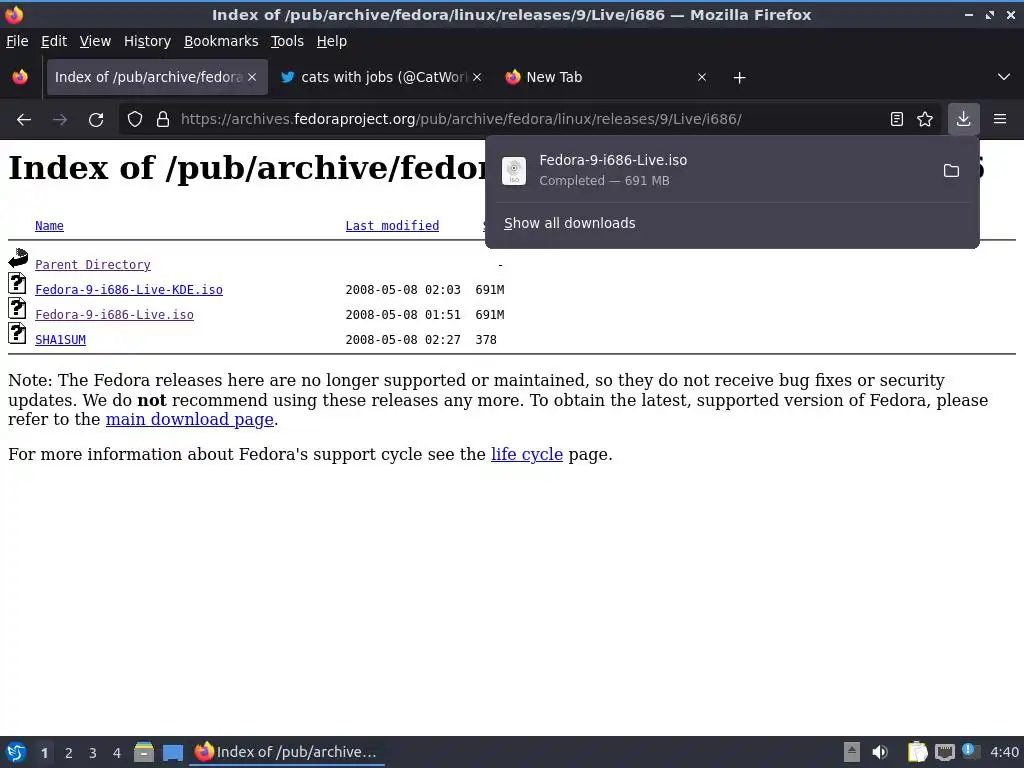Click the Parent Directory back-arrow icon
1024x768 pixels.
click(18, 258)
